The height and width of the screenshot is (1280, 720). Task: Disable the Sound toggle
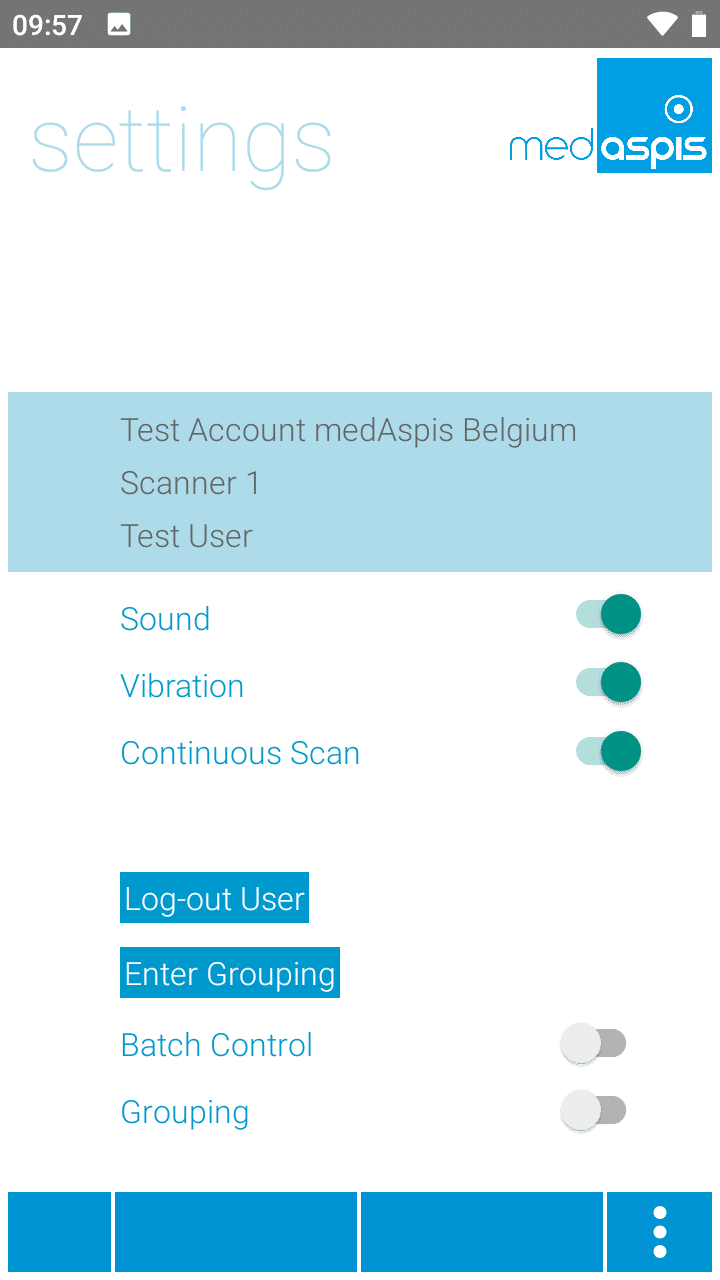(607, 614)
